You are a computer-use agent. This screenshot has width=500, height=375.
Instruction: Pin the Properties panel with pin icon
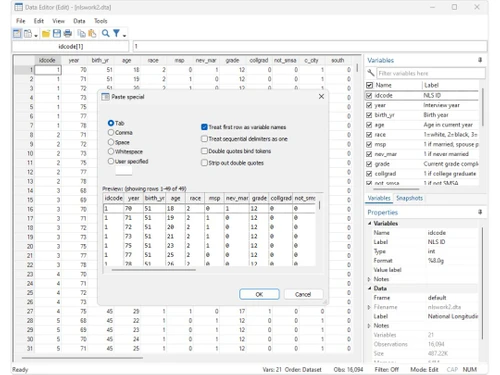coord(480,212)
